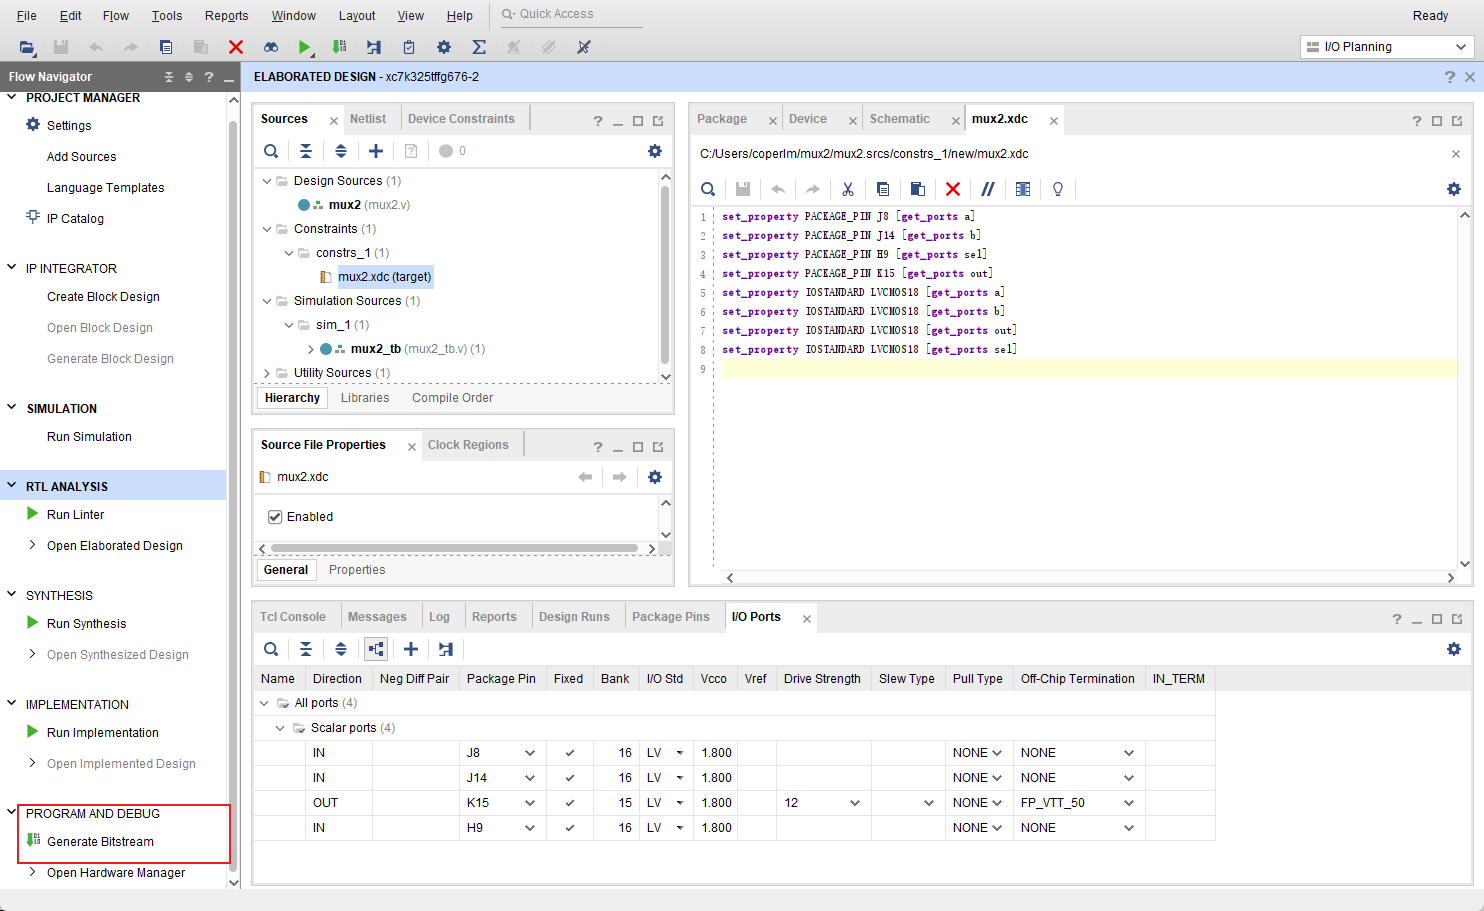Viewport: 1484px width, 911px height.
Task: Click Run Synthesis in Flow Navigator
Action: point(86,624)
